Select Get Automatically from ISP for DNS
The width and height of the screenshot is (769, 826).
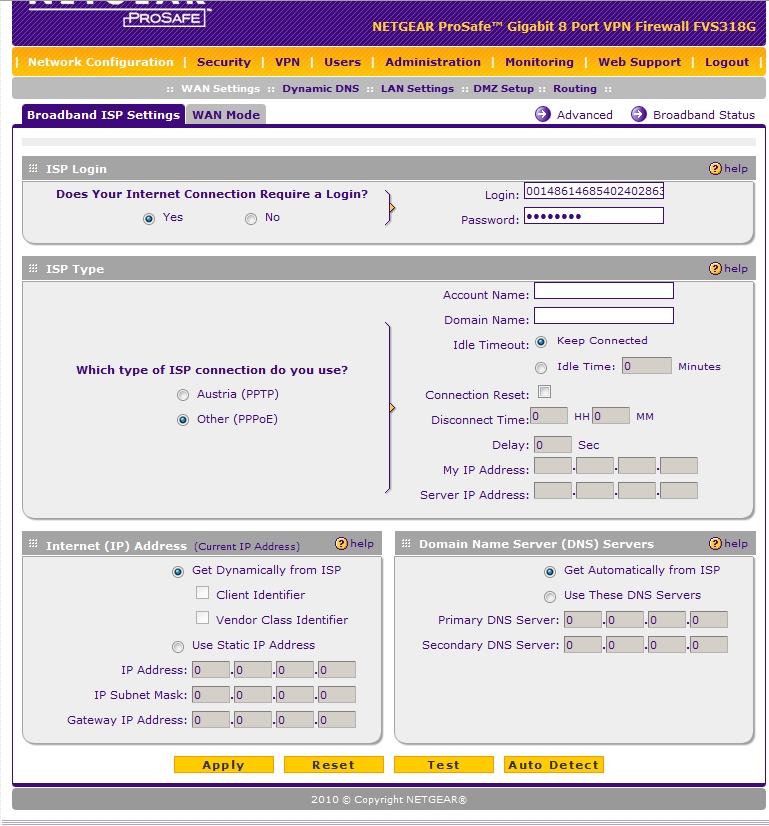pos(550,572)
